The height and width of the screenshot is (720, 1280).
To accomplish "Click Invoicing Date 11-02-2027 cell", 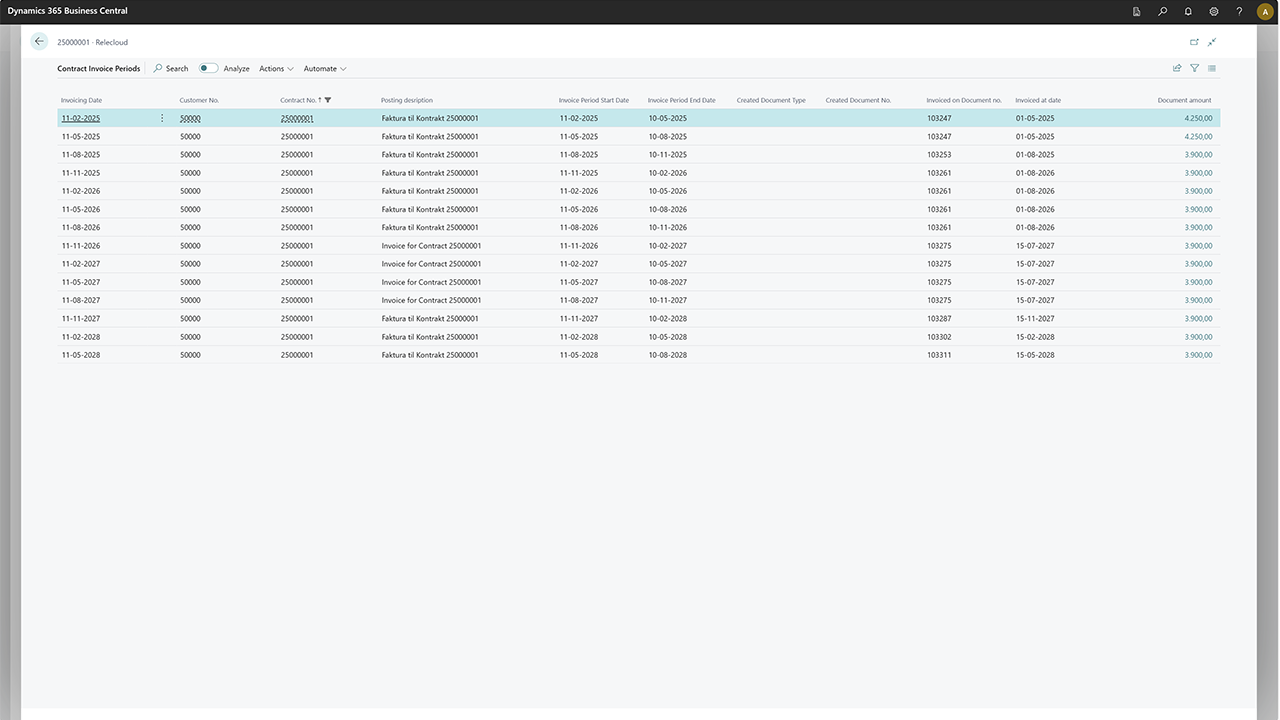I will [x=81, y=264].
